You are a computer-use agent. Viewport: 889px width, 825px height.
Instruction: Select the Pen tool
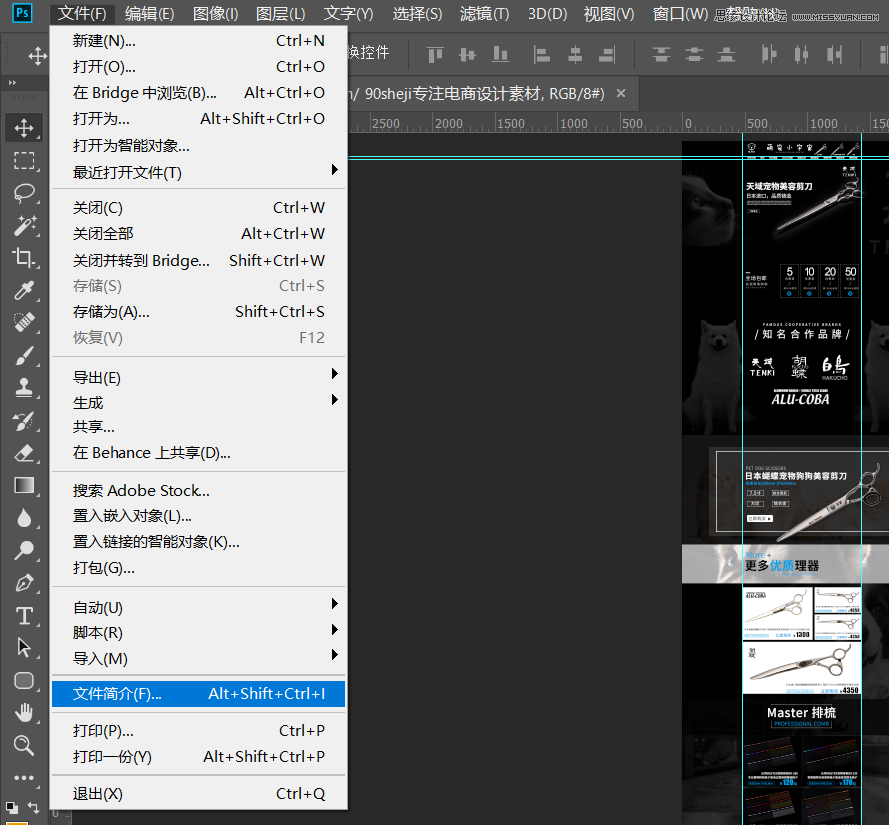[24, 582]
